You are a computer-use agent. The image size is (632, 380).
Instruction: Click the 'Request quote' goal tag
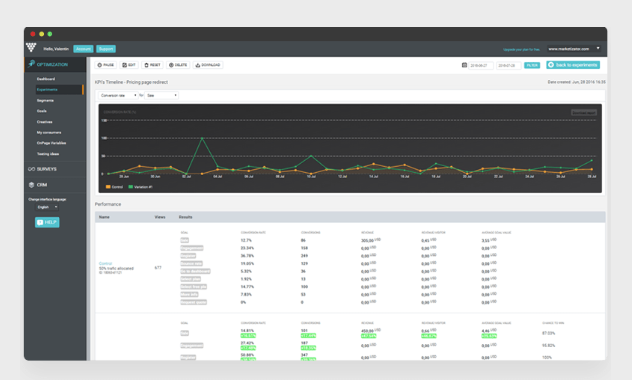coord(193,302)
